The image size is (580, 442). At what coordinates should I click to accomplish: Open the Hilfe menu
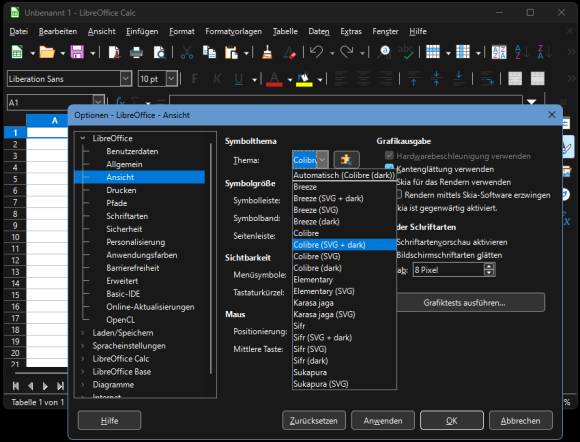point(418,31)
